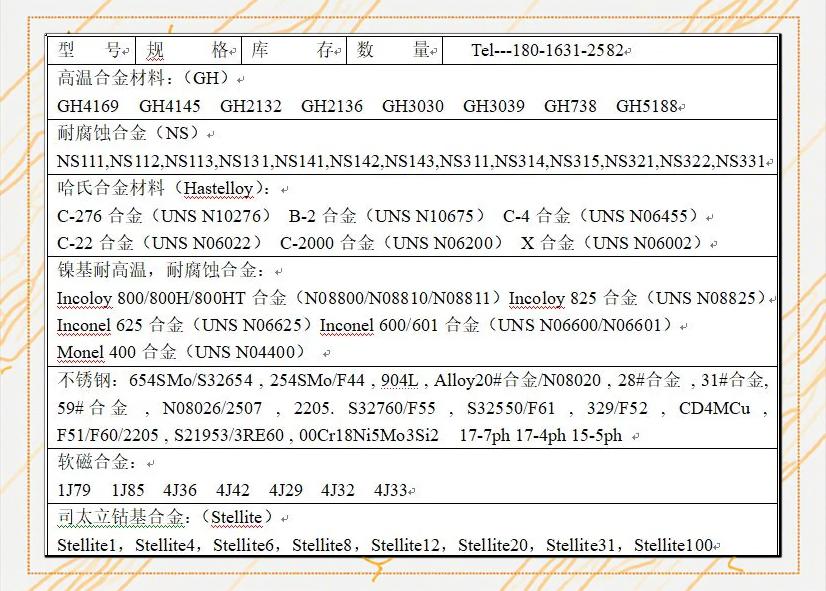826x591 pixels.
Task: Click the entry Stellite100
Action: 673,545
